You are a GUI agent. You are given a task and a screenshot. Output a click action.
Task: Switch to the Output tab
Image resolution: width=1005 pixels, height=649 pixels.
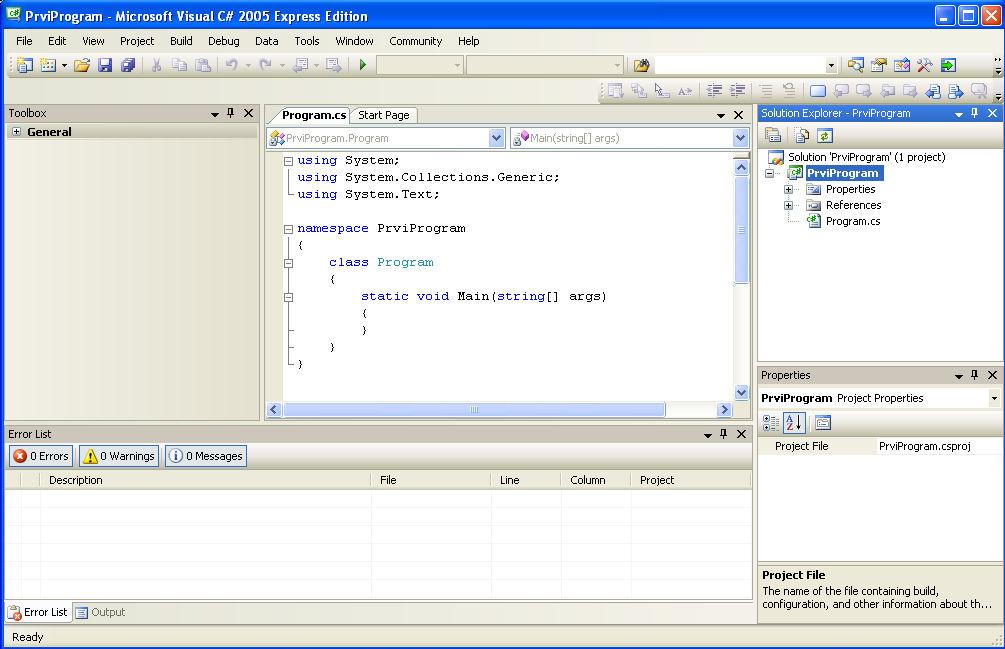(x=101, y=612)
